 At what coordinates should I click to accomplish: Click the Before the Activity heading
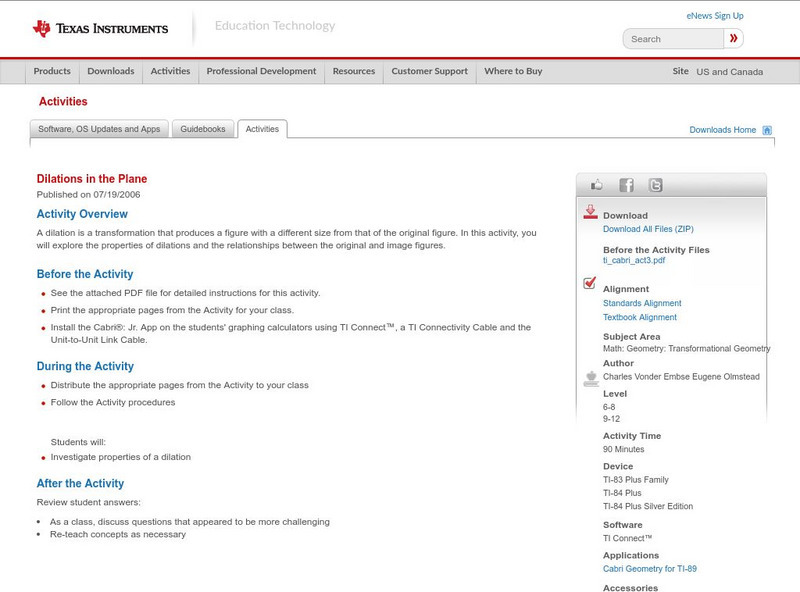pos(85,275)
